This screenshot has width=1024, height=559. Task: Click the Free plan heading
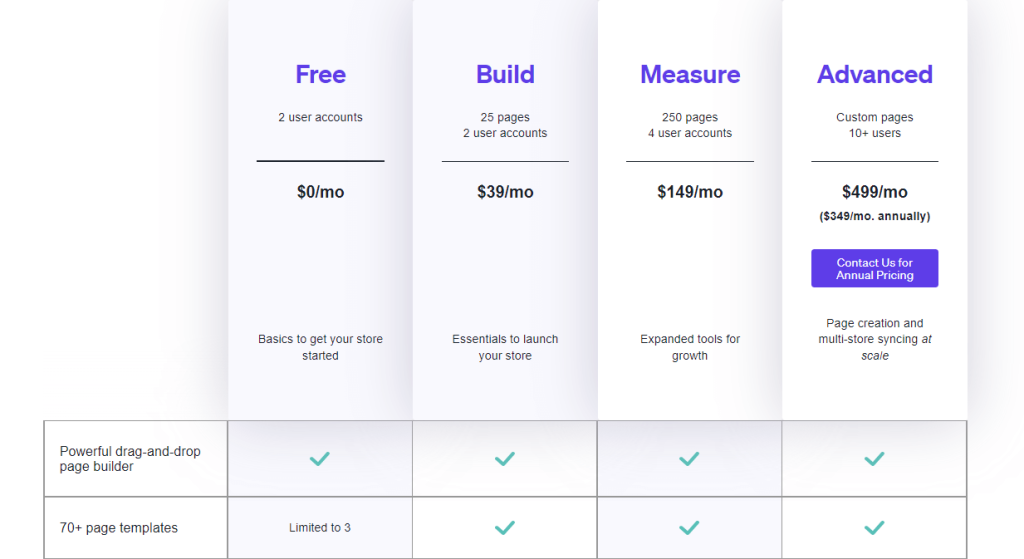coord(320,75)
